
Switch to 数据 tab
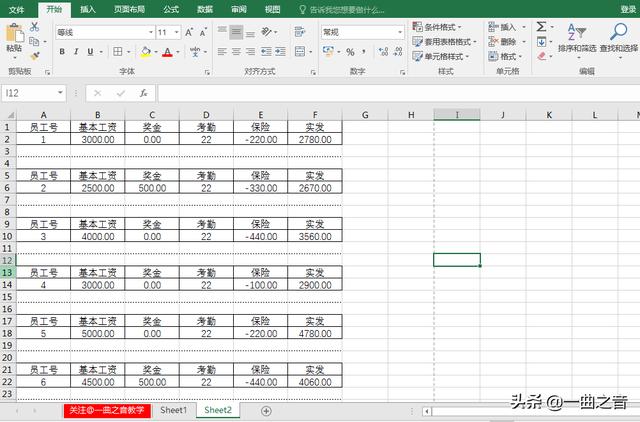click(x=204, y=9)
